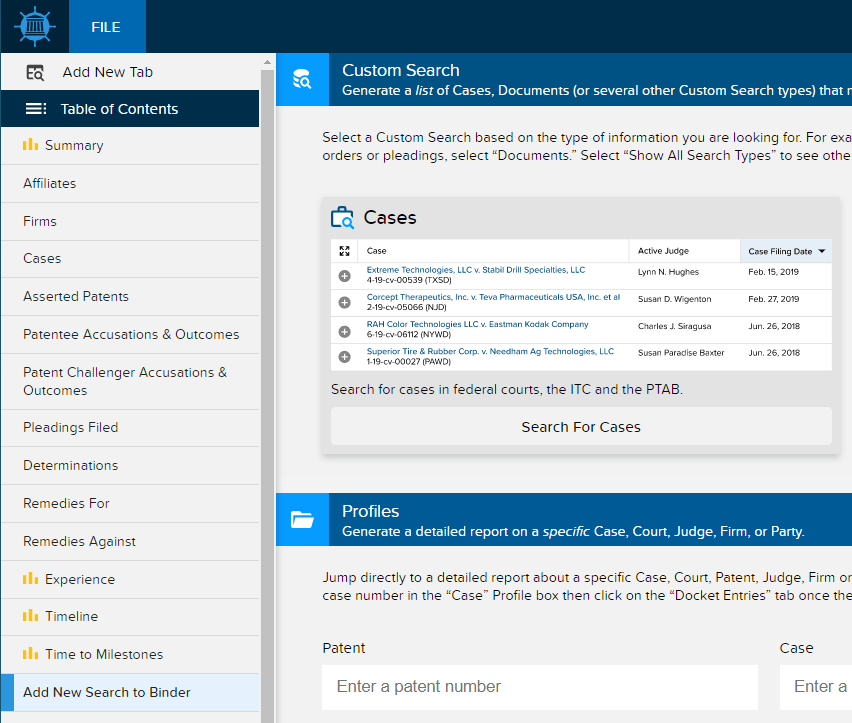The width and height of the screenshot is (852, 723).
Task: Click the Table of Contents list icon
Action: click(x=36, y=109)
